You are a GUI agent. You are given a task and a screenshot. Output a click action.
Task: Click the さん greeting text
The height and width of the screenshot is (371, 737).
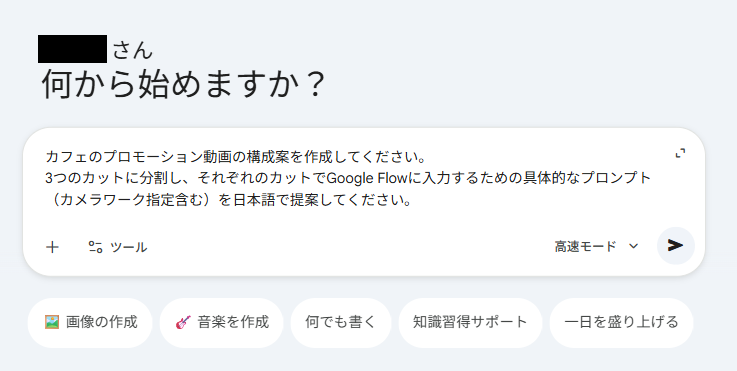pyautogui.click(x=133, y=50)
